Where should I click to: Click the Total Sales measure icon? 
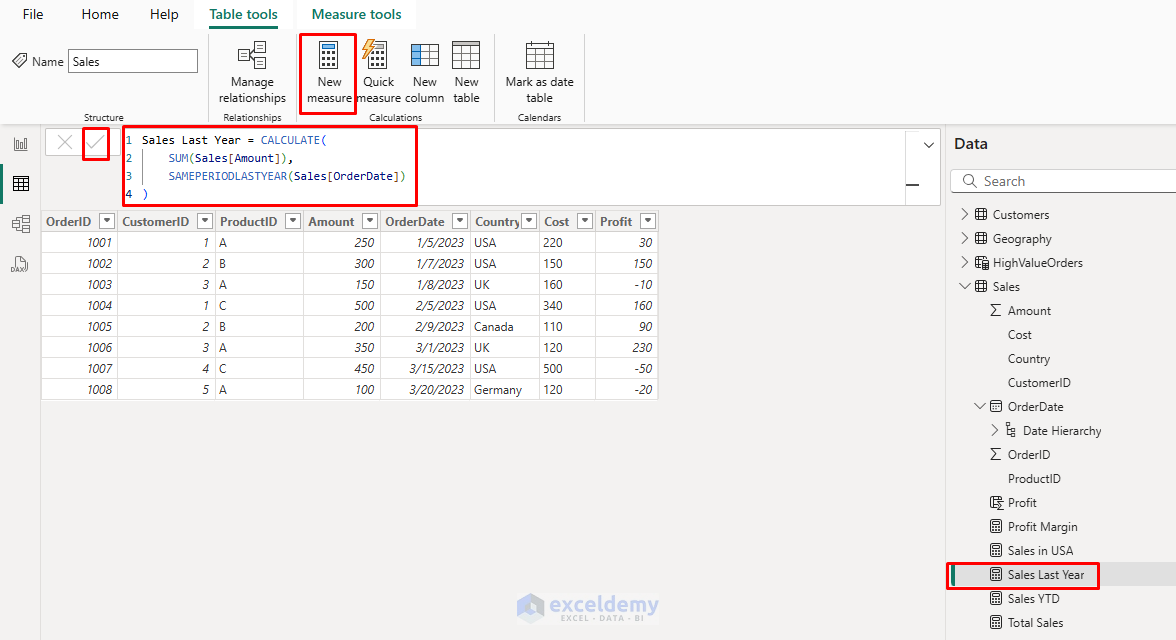point(996,623)
